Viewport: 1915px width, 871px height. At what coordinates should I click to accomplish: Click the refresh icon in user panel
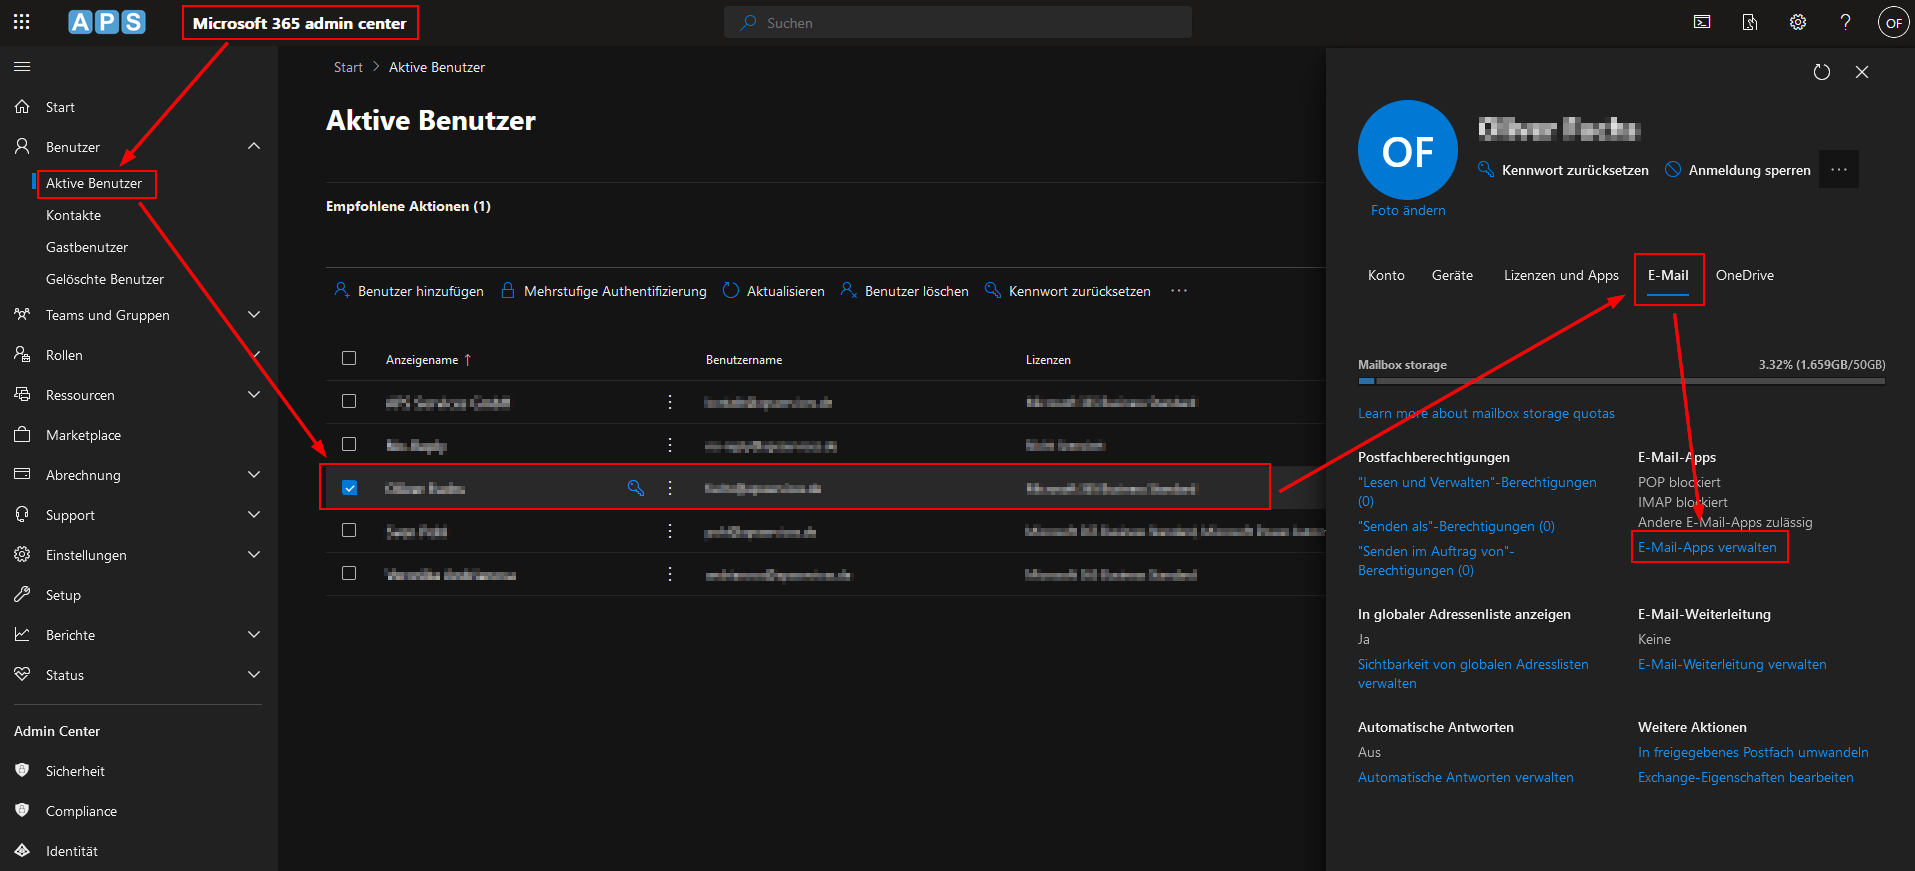coord(1821,72)
